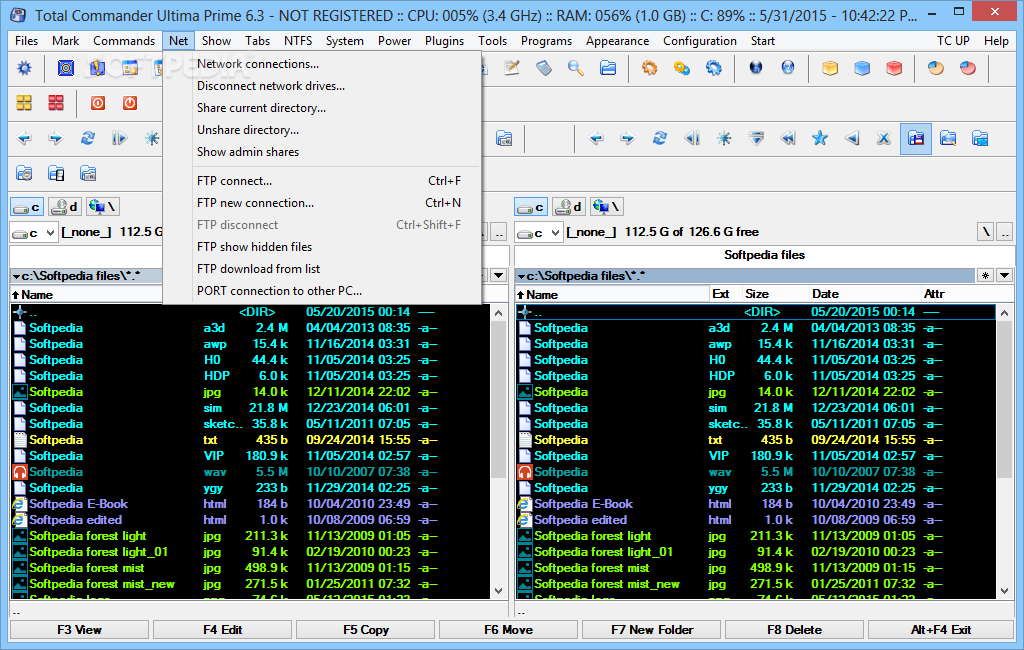
Task: Open the Plugins menu
Action: (x=444, y=41)
